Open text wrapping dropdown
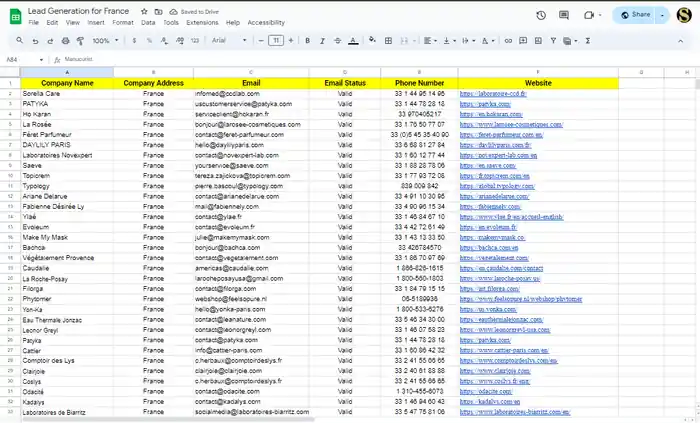This screenshot has width=700, height=423. (468, 41)
